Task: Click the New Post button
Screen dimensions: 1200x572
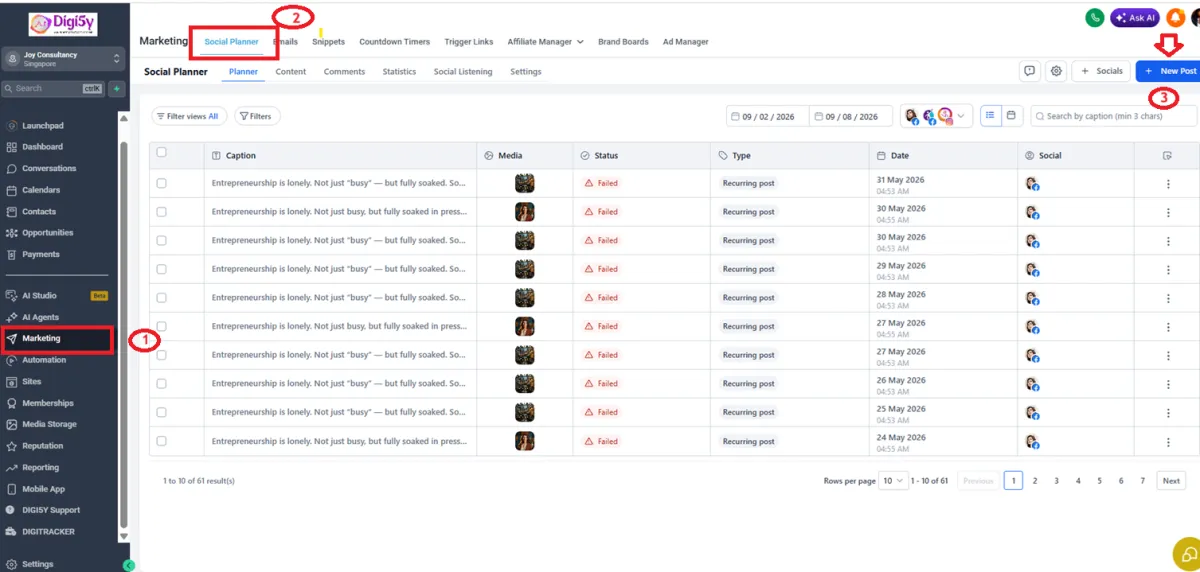Action: pyautogui.click(x=1169, y=71)
